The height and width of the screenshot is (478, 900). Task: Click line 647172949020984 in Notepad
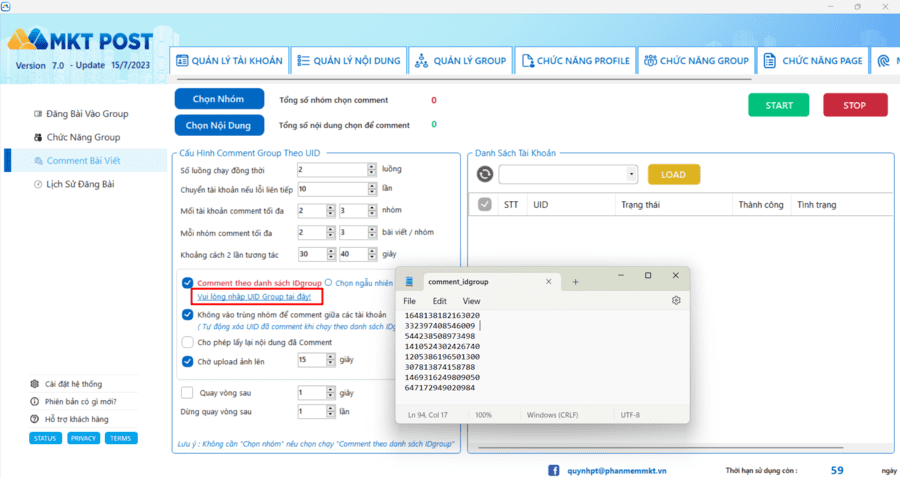point(440,388)
